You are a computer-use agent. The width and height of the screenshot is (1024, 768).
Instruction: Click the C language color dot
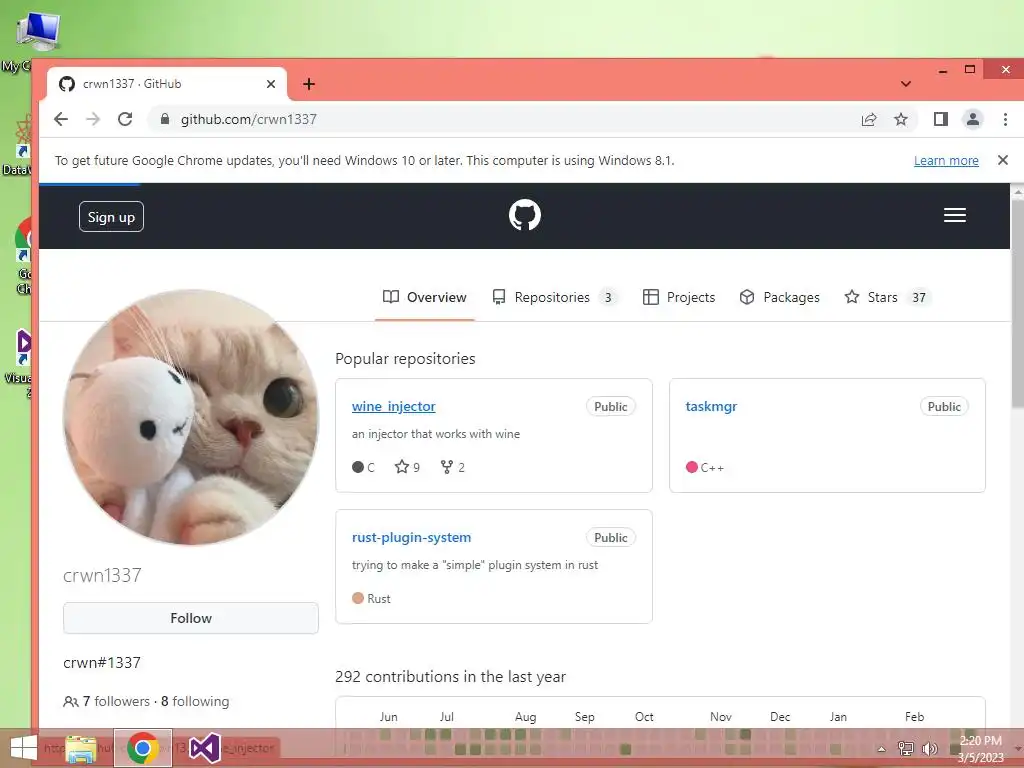click(358, 466)
